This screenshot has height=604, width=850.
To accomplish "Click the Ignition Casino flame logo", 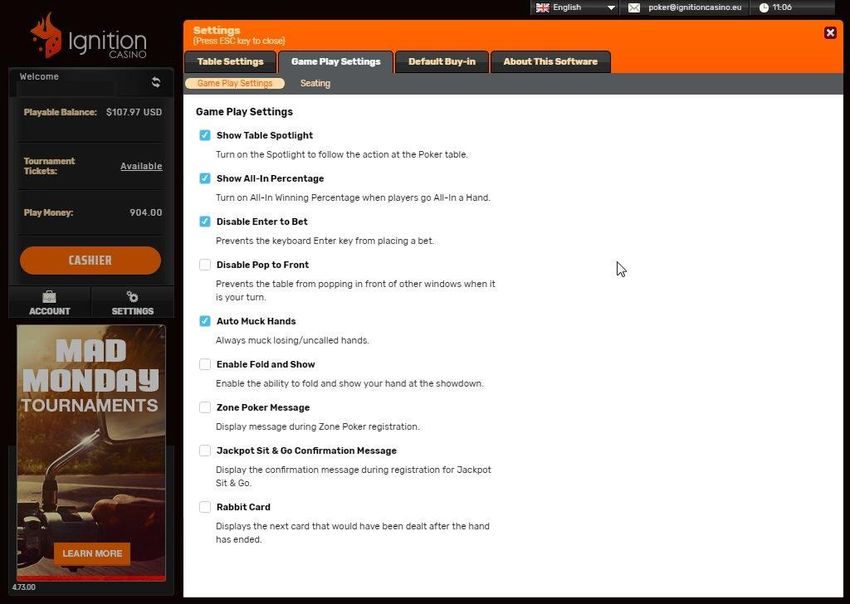I will pyautogui.click(x=46, y=36).
